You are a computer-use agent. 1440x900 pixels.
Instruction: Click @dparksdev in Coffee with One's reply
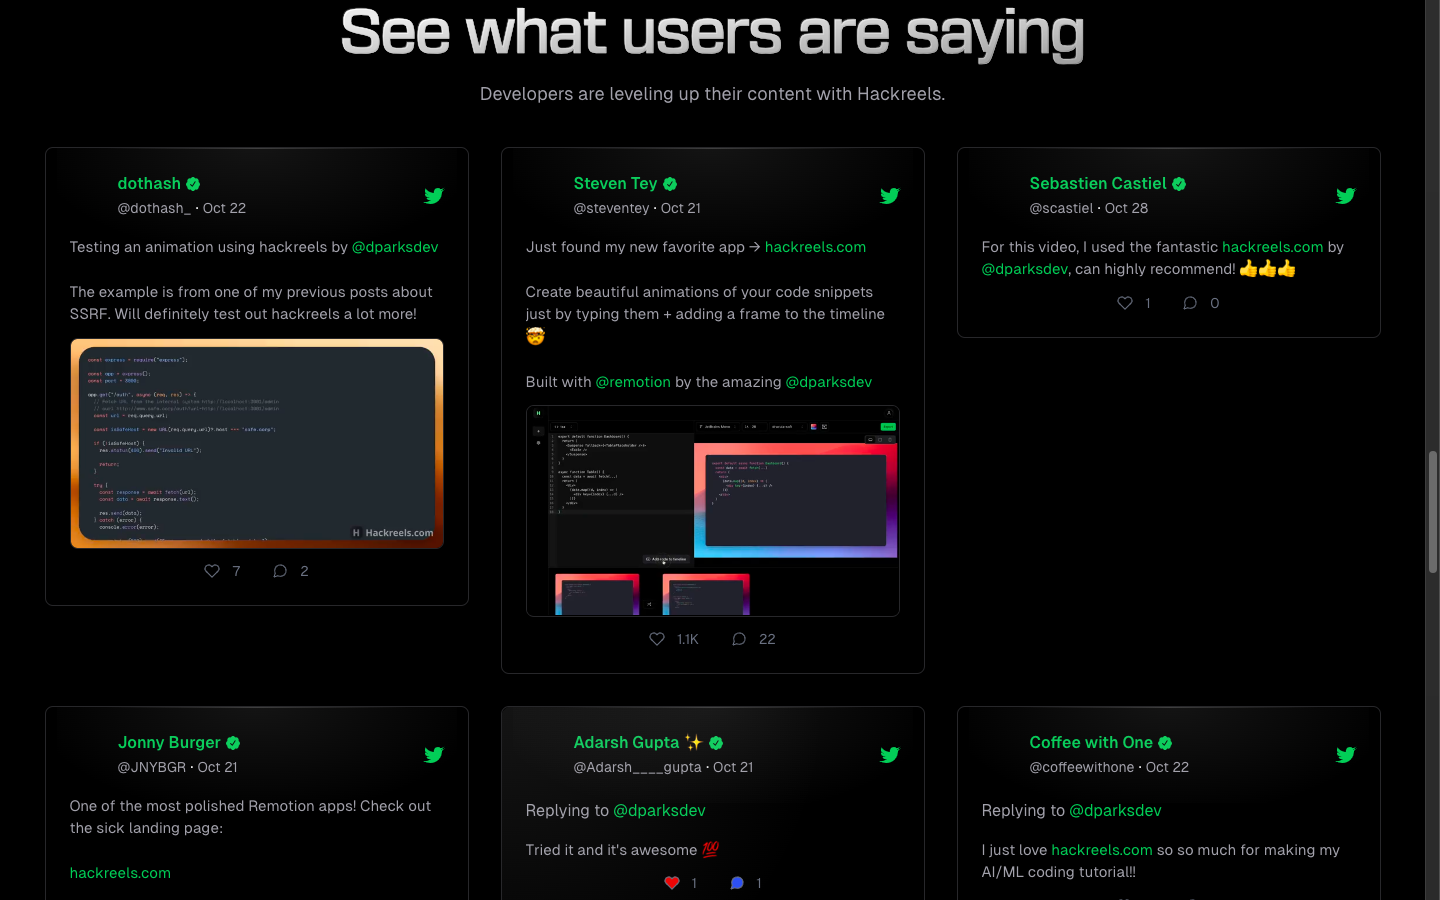1115,811
